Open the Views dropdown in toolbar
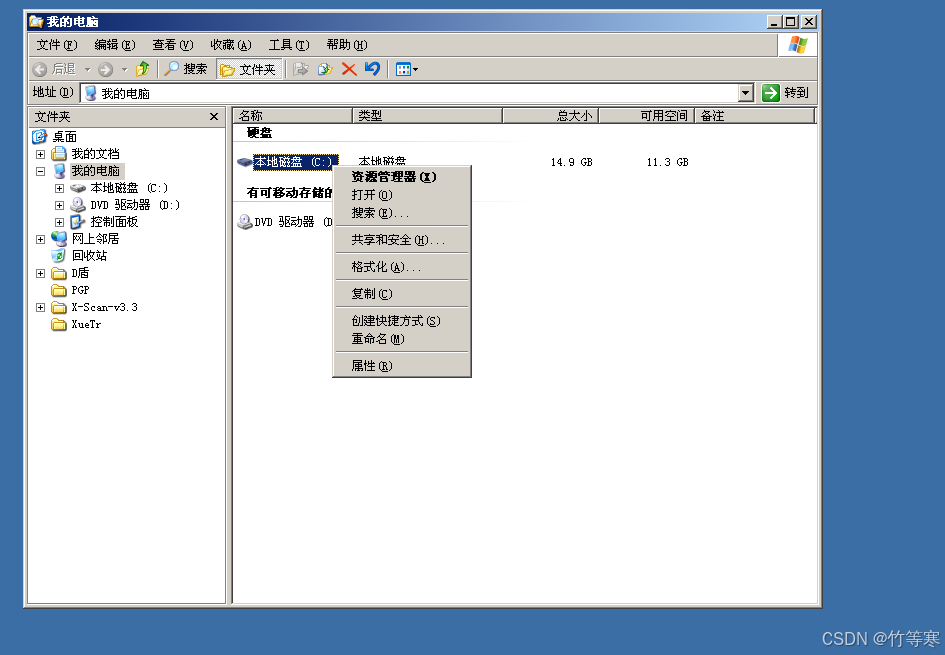945x655 pixels. 407,69
